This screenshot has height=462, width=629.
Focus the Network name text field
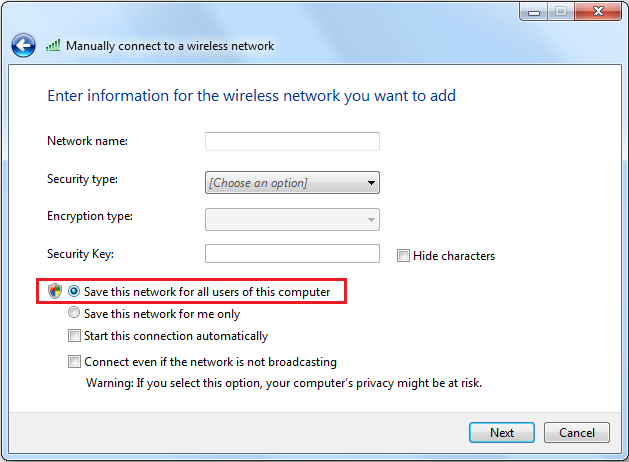click(x=292, y=142)
